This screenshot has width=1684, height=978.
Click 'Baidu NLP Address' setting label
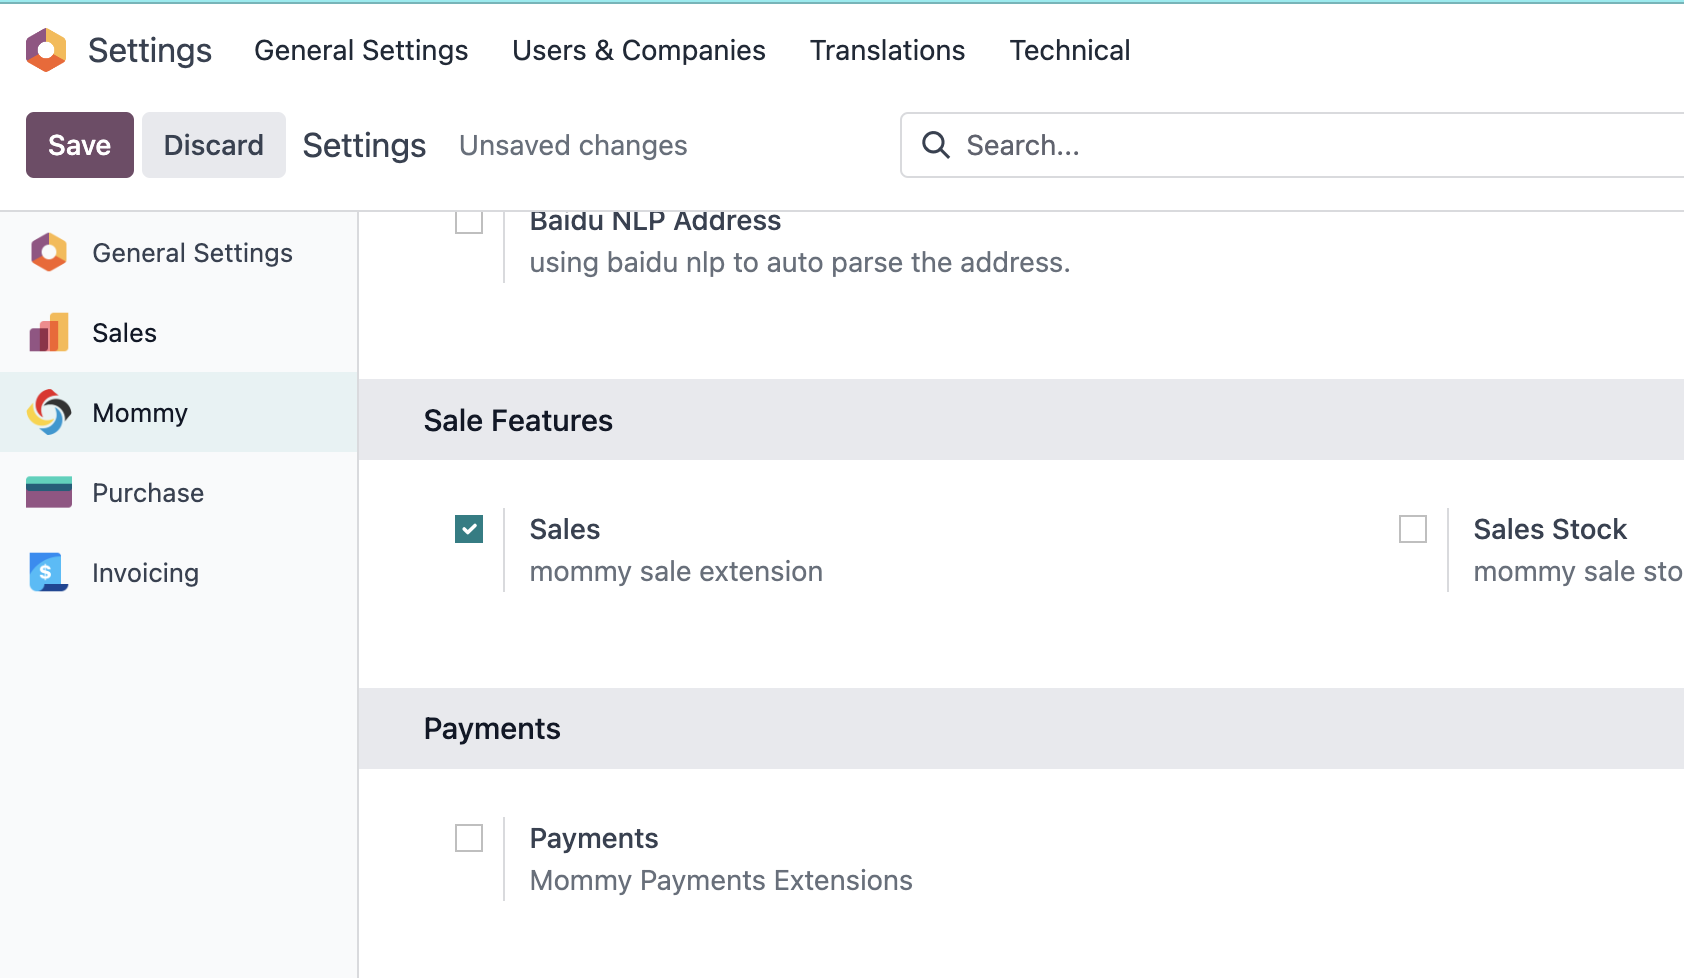pos(655,222)
